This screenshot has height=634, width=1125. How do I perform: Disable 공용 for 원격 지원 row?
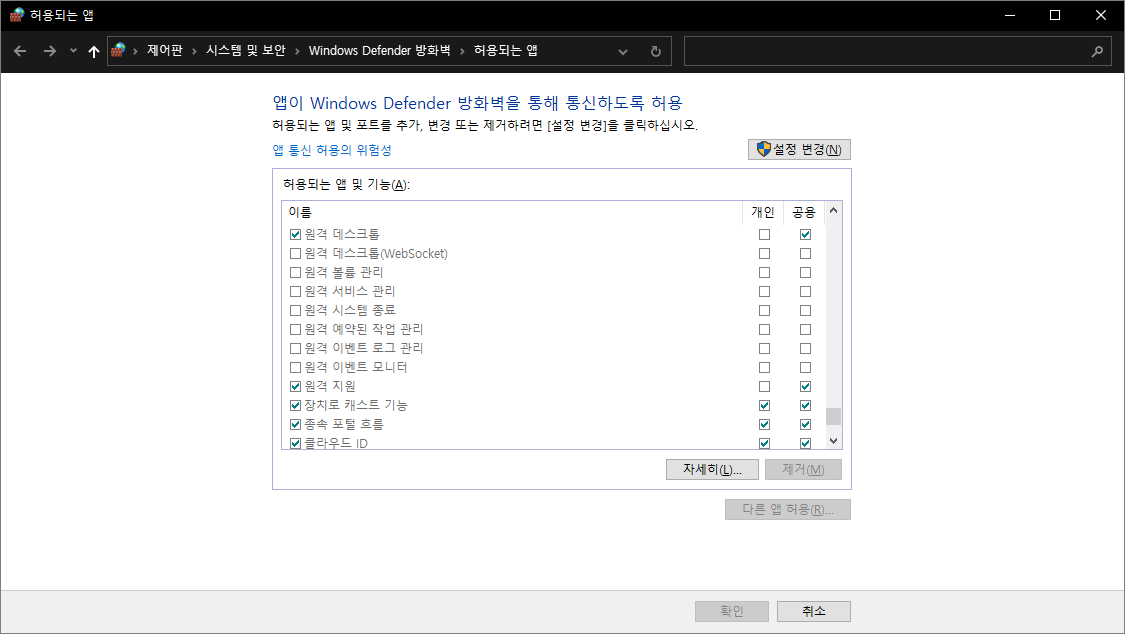pos(806,387)
